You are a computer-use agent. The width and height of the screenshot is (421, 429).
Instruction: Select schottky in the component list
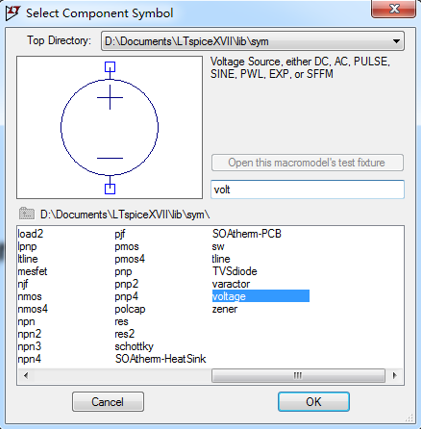click(134, 346)
